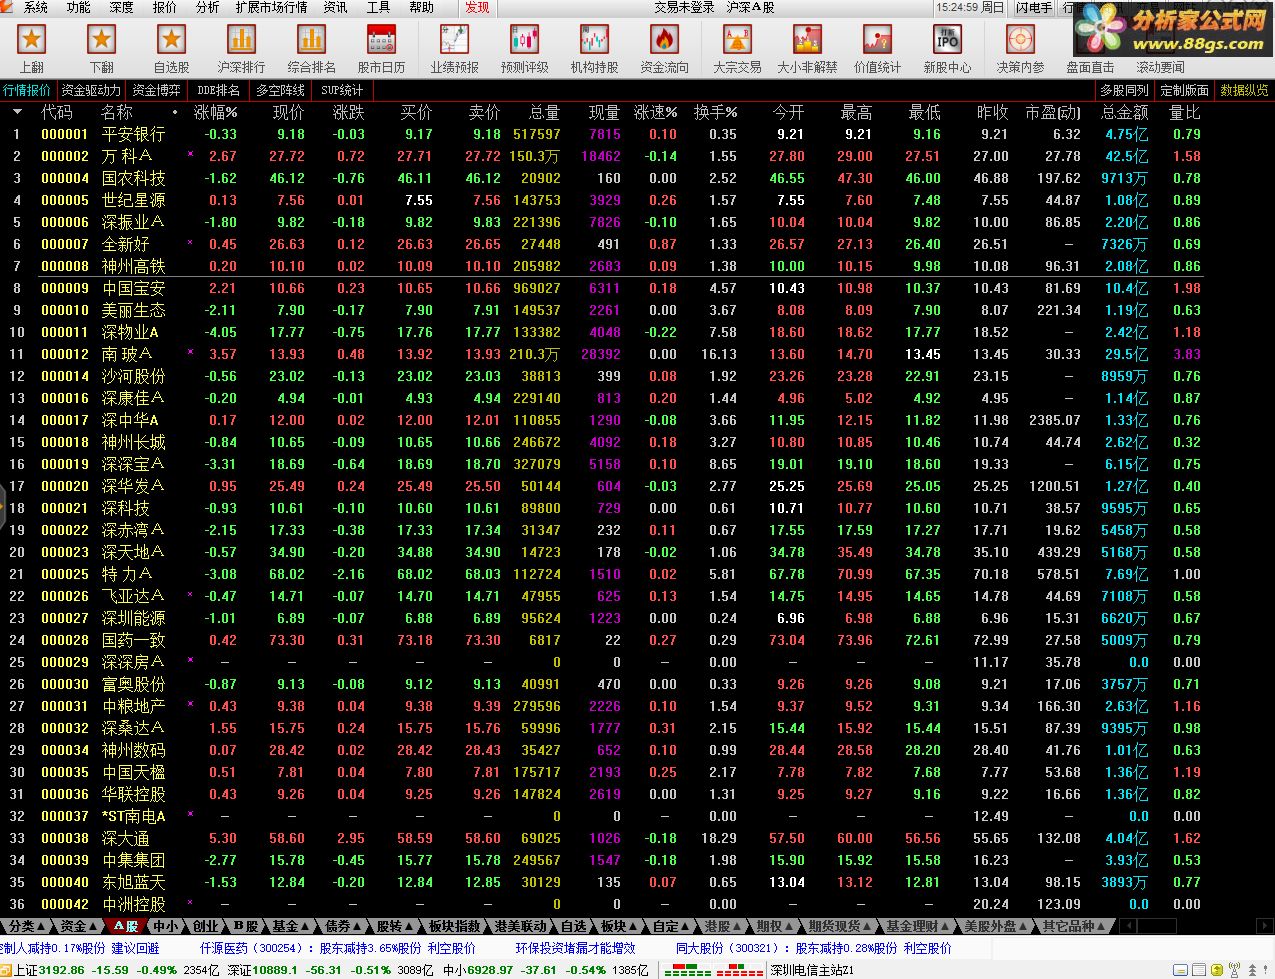
Task: Expand the 港股 bottom tab menu
Action: click(x=723, y=926)
